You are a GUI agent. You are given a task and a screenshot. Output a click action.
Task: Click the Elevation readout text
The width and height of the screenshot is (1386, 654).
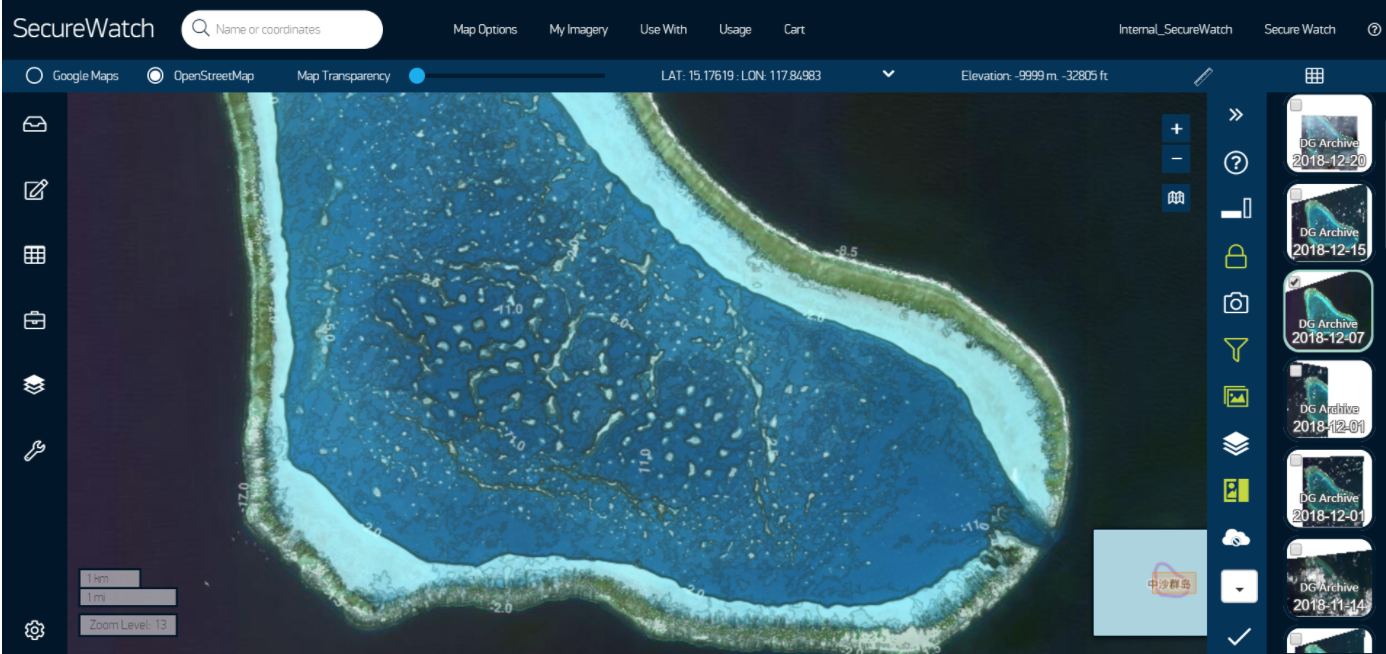tap(1034, 75)
